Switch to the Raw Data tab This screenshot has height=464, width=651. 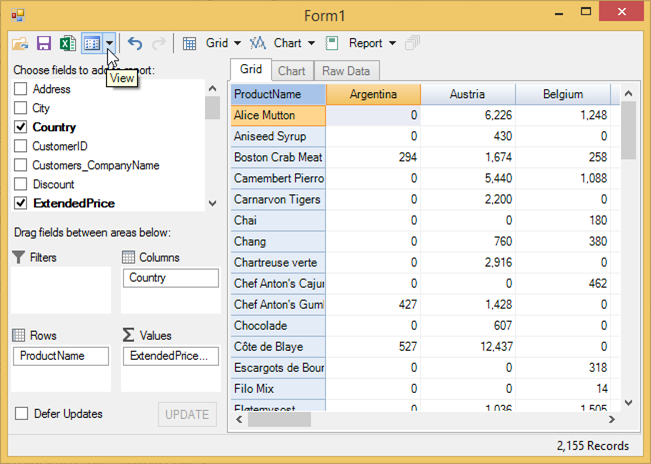pos(345,71)
